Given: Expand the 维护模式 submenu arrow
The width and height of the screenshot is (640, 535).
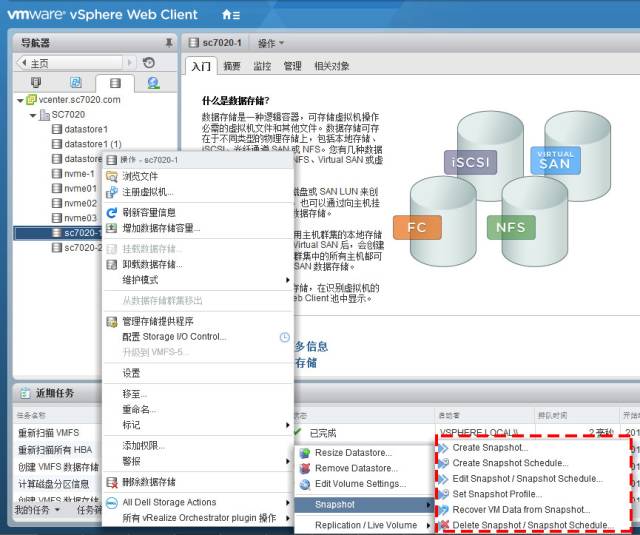Looking at the screenshot, I should [x=287, y=280].
